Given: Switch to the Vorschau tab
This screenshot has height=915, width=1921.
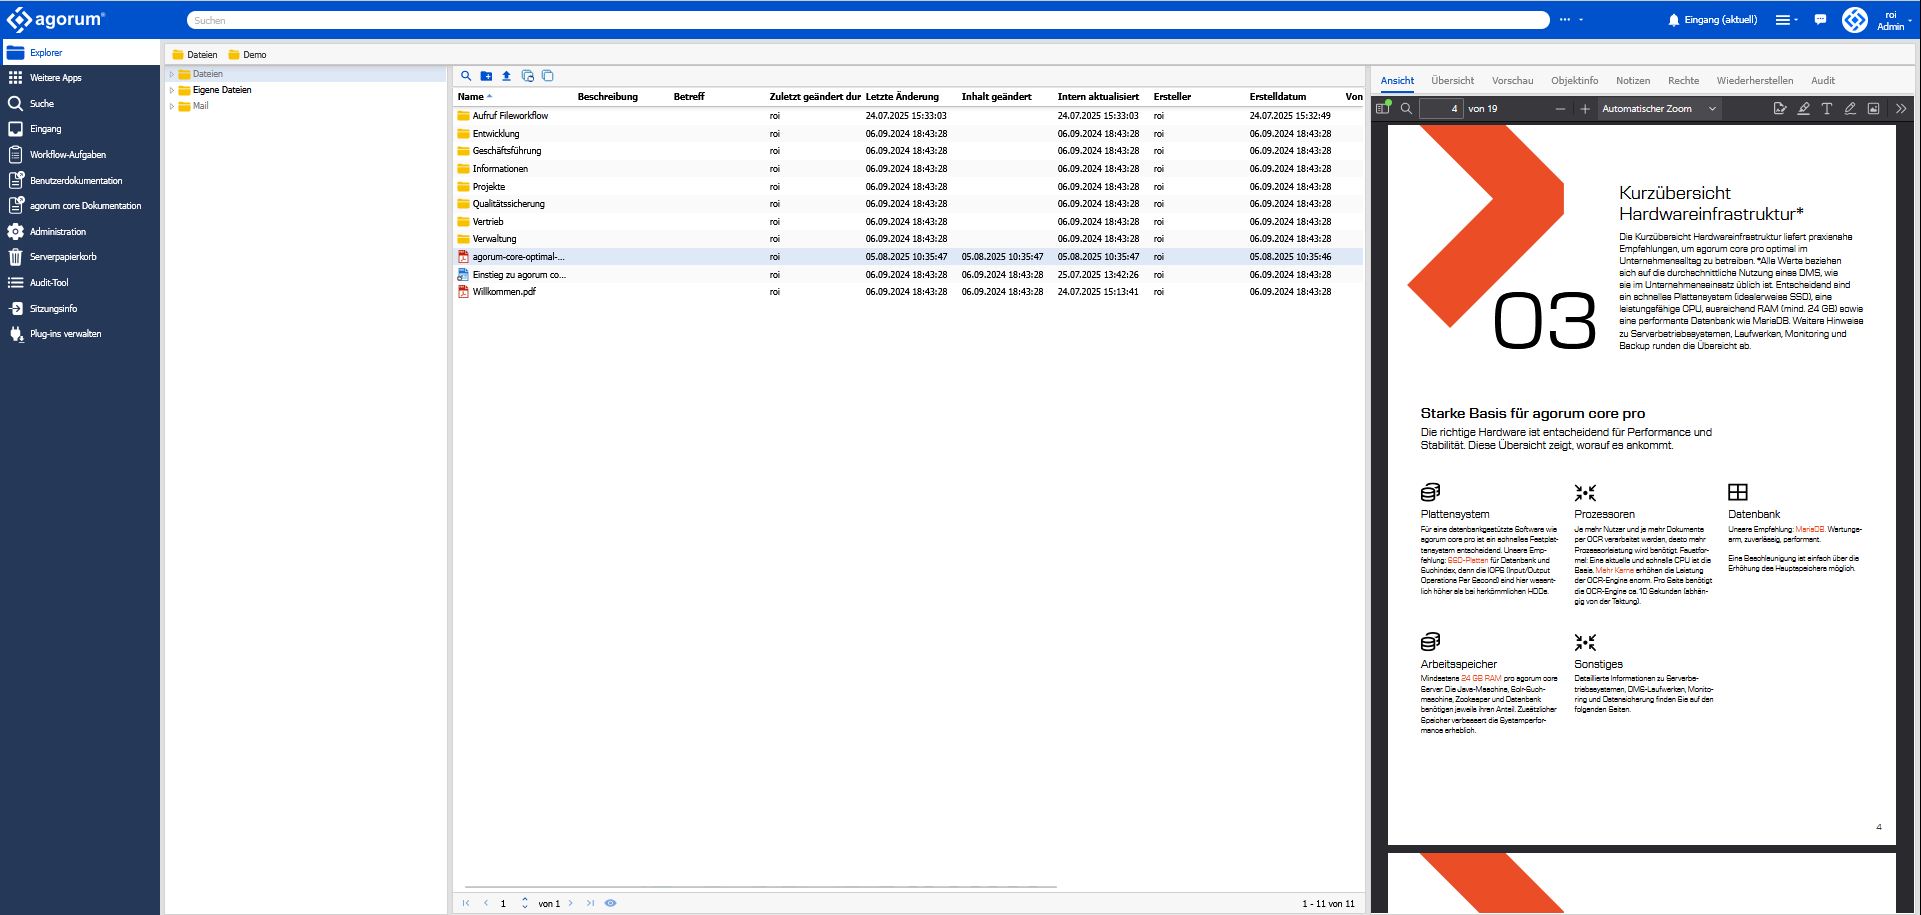Looking at the screenshot, I should 1512,81.
